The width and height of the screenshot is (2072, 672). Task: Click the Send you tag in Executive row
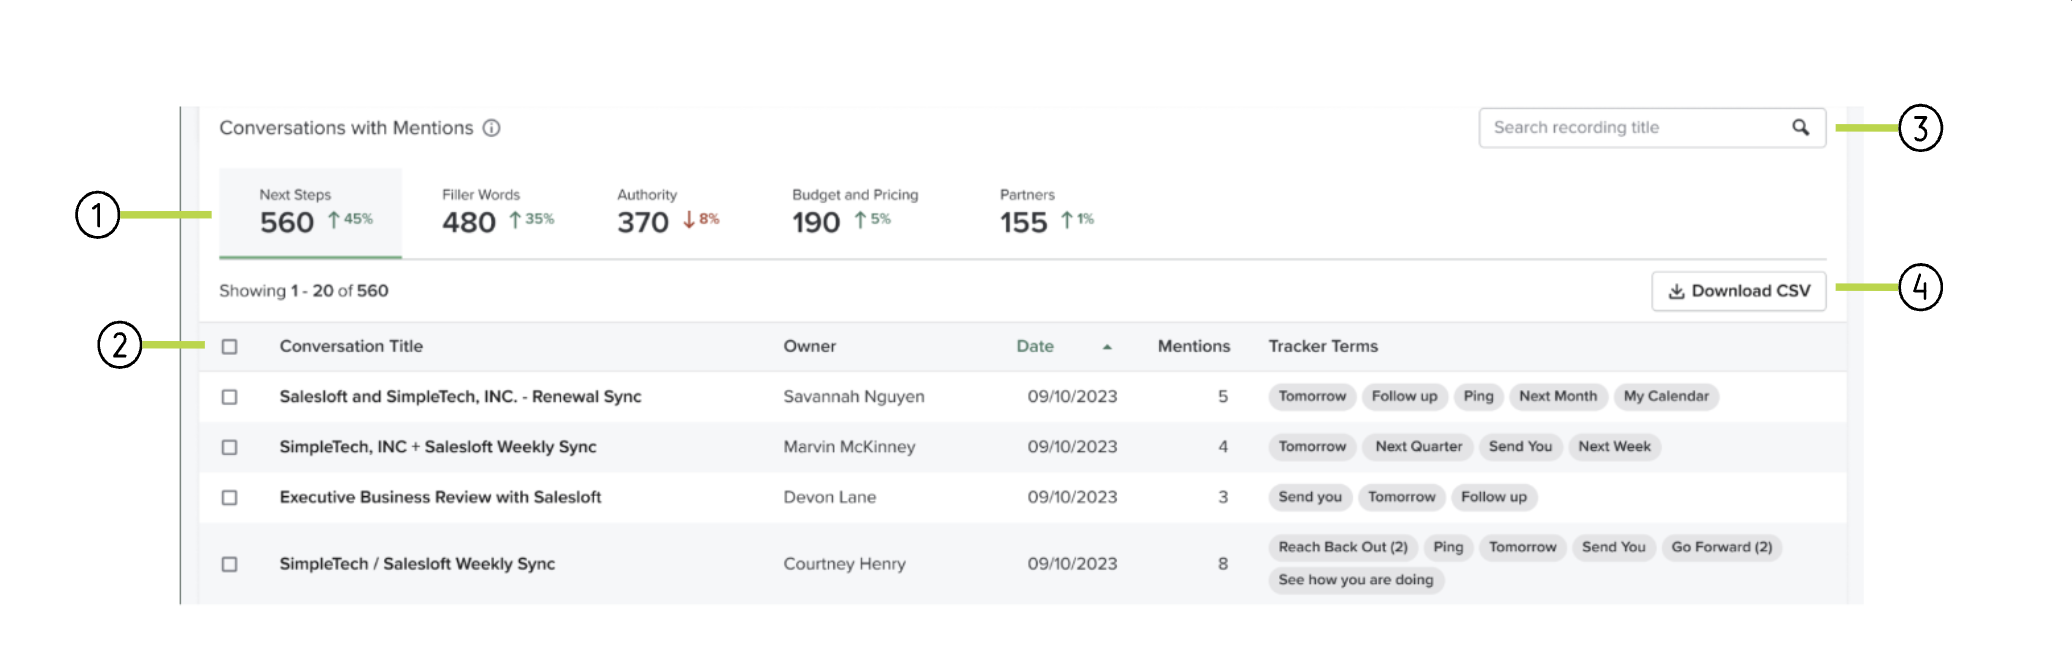(1310, 497)
